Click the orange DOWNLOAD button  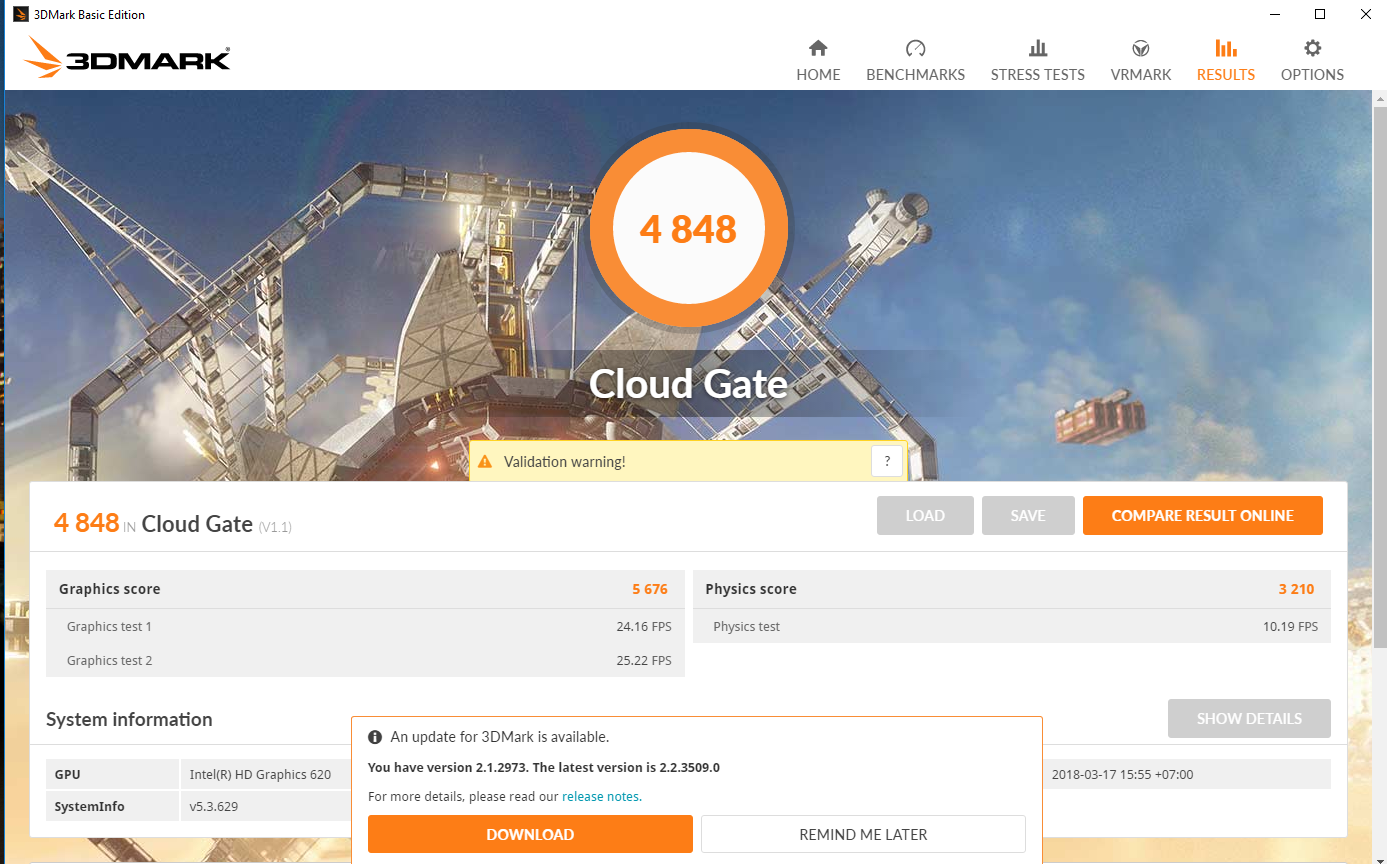[530, 834]
